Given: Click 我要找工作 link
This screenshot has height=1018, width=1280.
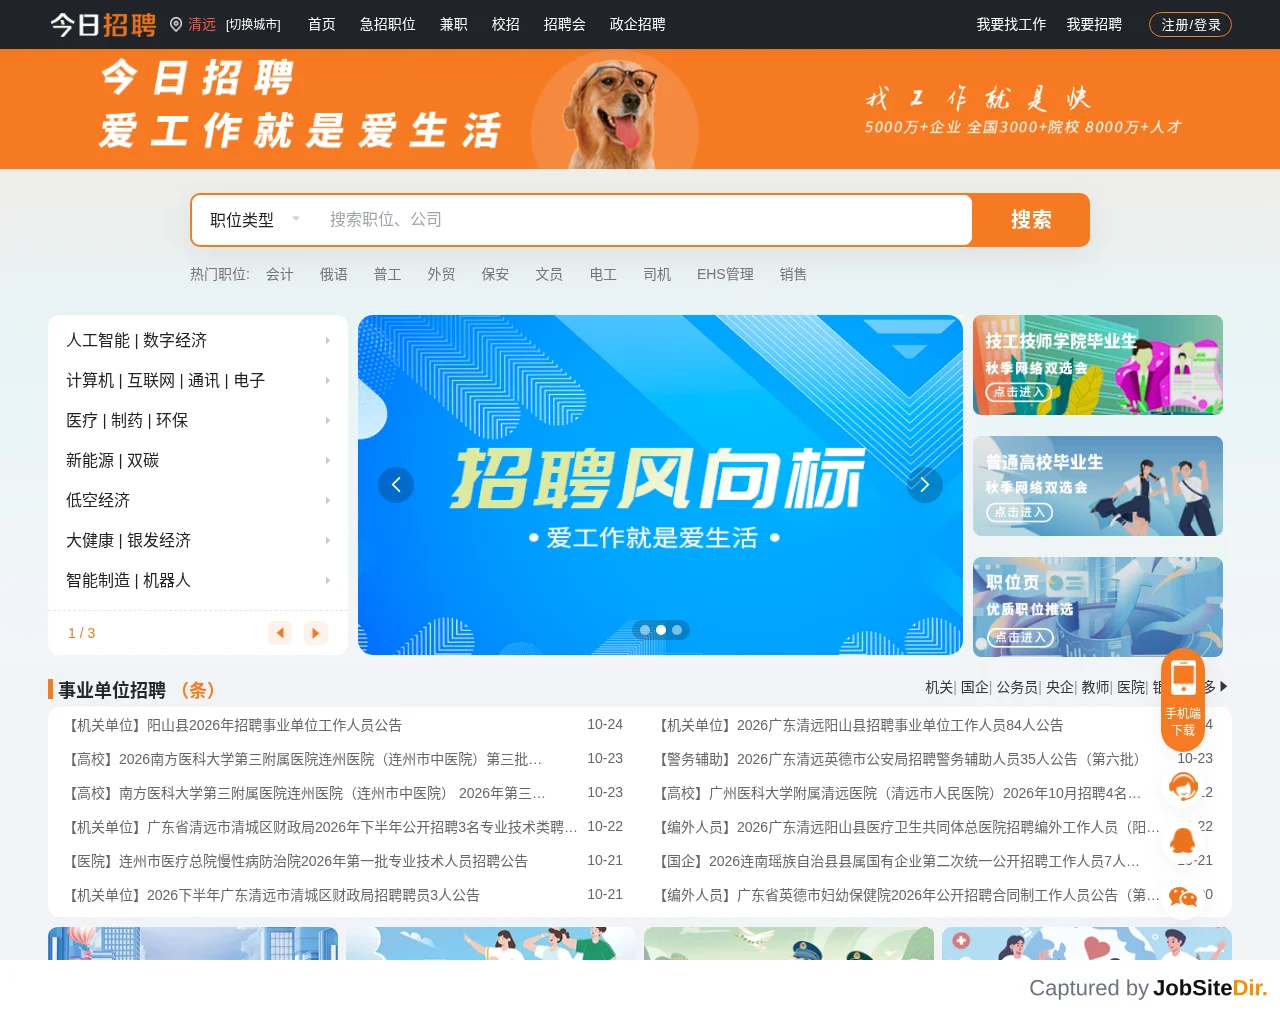Looking at the screenshot, I should coord(1012,24).
